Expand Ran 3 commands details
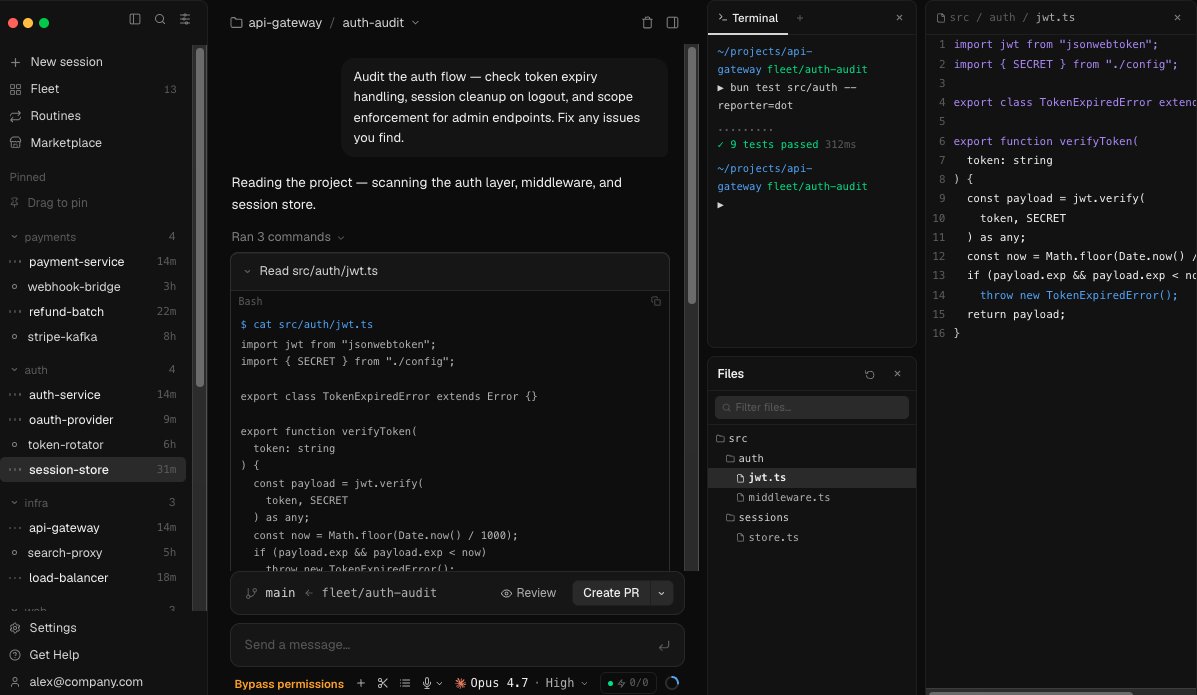The image size is (1197, 695). (x=288, y=238)
